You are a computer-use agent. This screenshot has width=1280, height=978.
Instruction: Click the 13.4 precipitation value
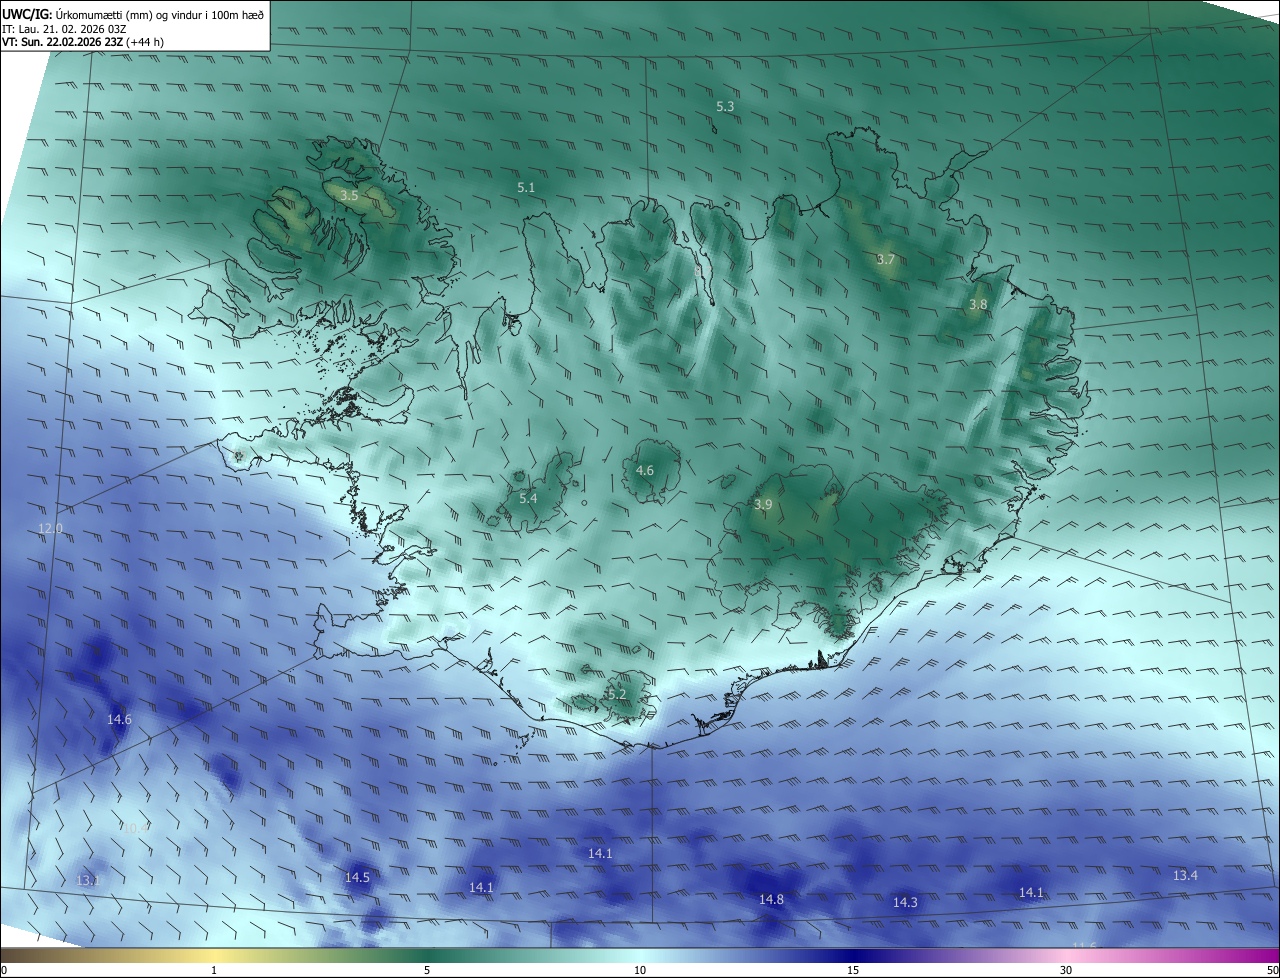click(1185, 875)
